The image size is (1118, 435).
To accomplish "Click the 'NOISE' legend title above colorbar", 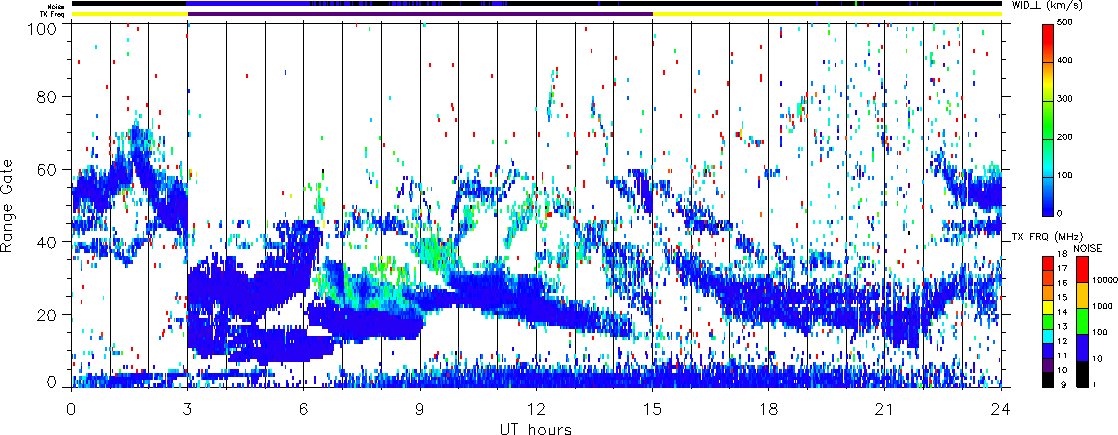I will click(x=1087, y=247).
